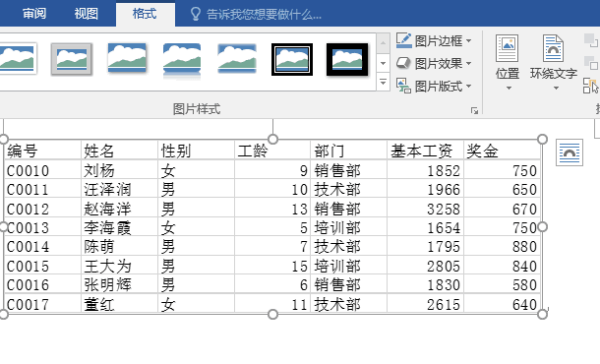Screen dimensions: 600x364
Task: Click the salary value 3258
Action: tap(443, 209)
